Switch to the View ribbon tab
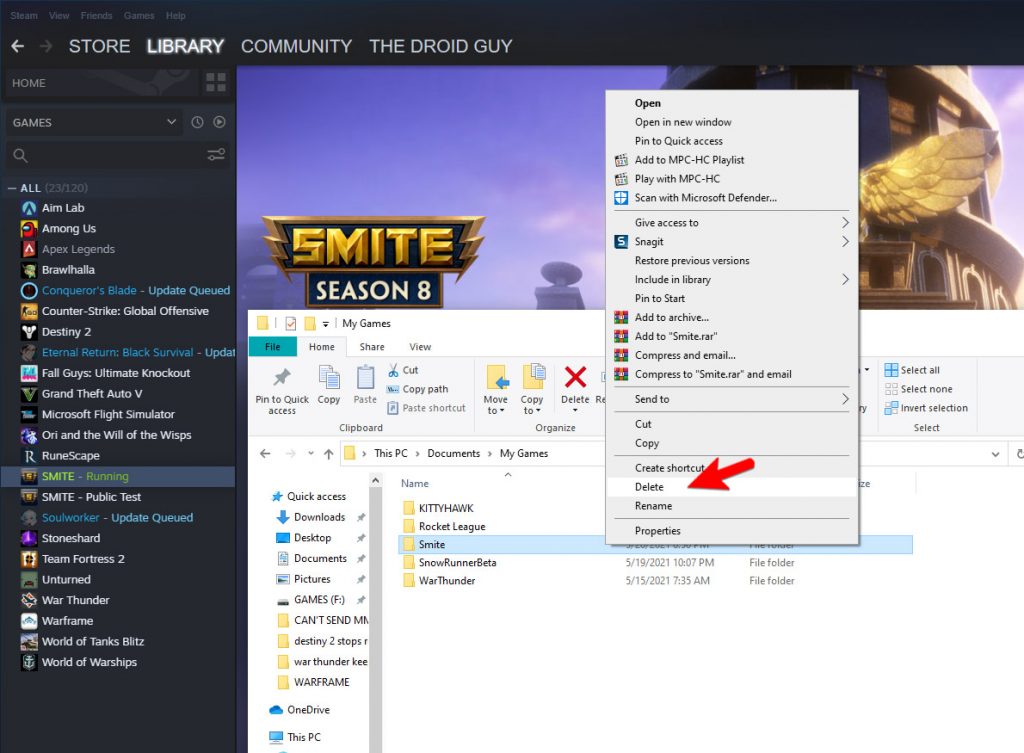The height and width of the screenshot is (753, 1024). click(x=420, y=347)
